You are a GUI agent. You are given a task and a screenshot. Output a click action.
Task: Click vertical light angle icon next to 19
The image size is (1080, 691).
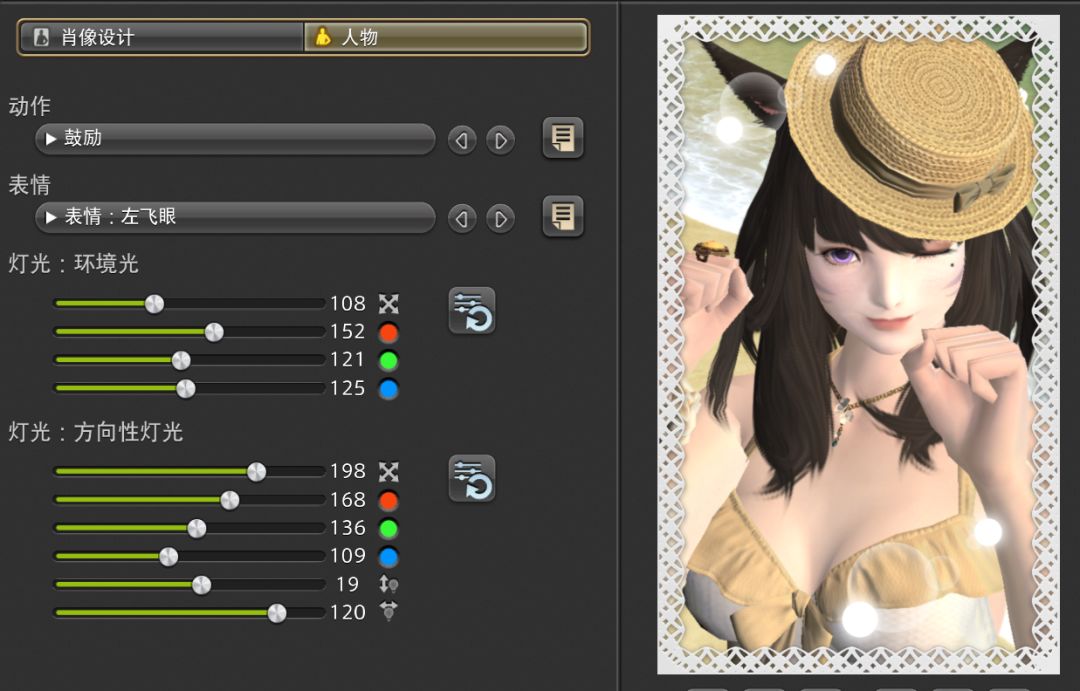click(388, 585)
